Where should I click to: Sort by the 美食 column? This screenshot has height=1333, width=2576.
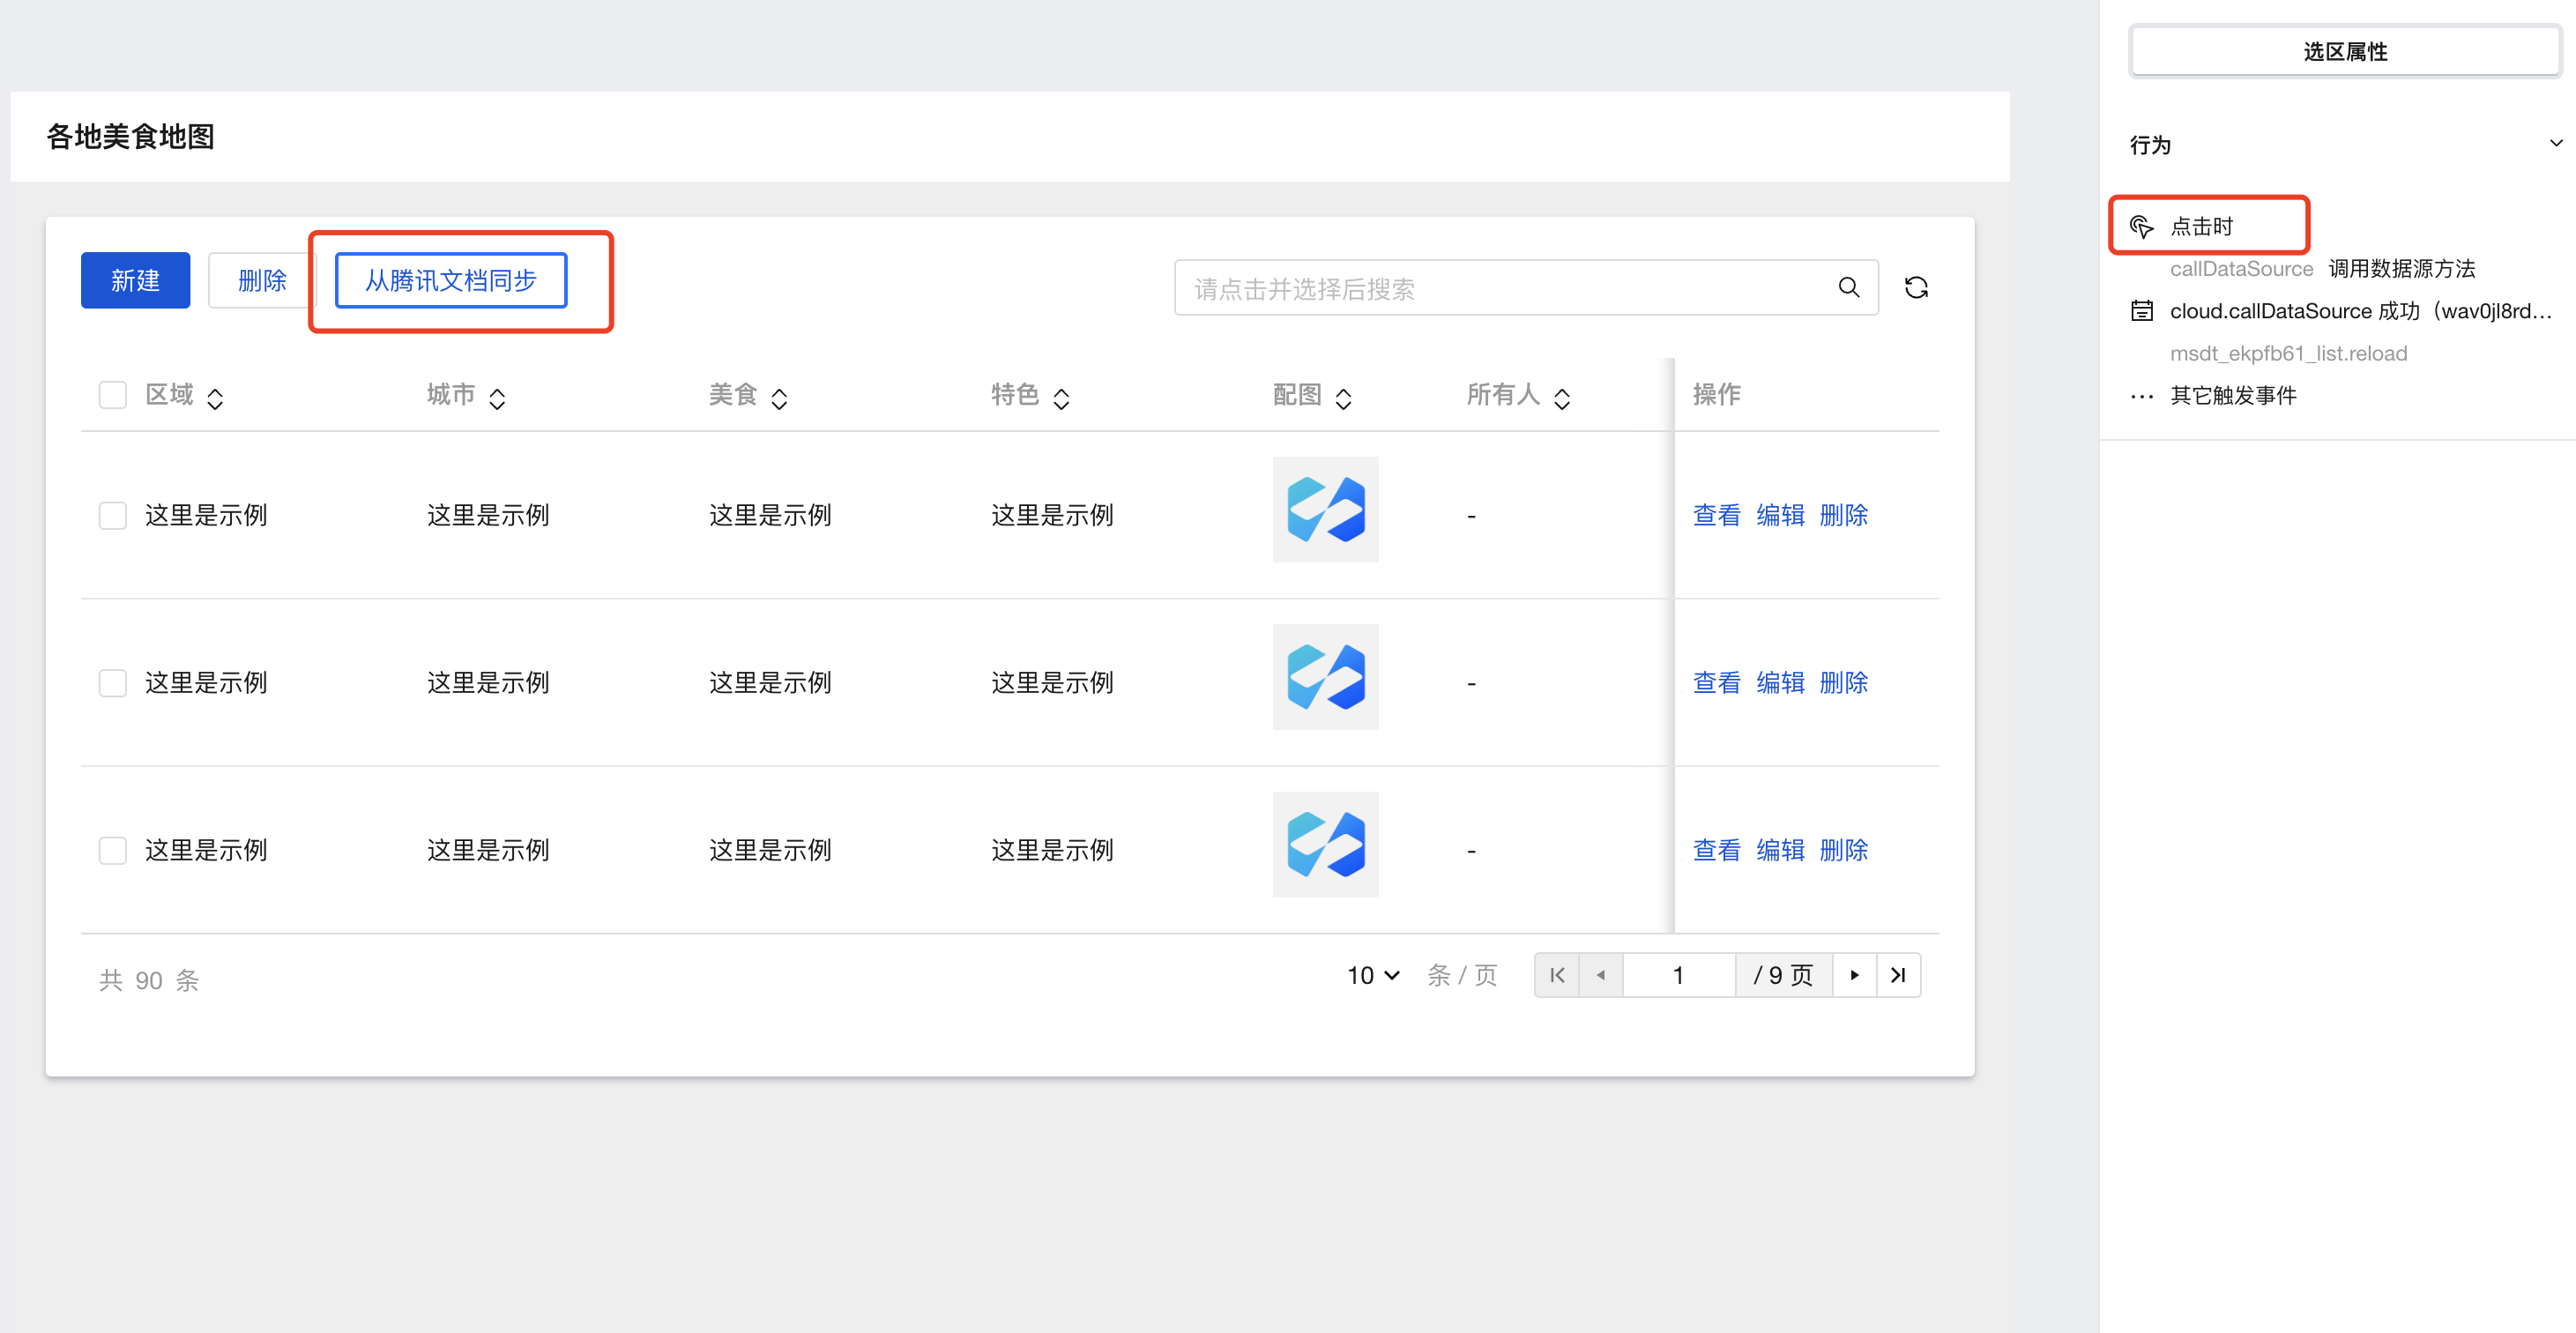pos(779,398)
